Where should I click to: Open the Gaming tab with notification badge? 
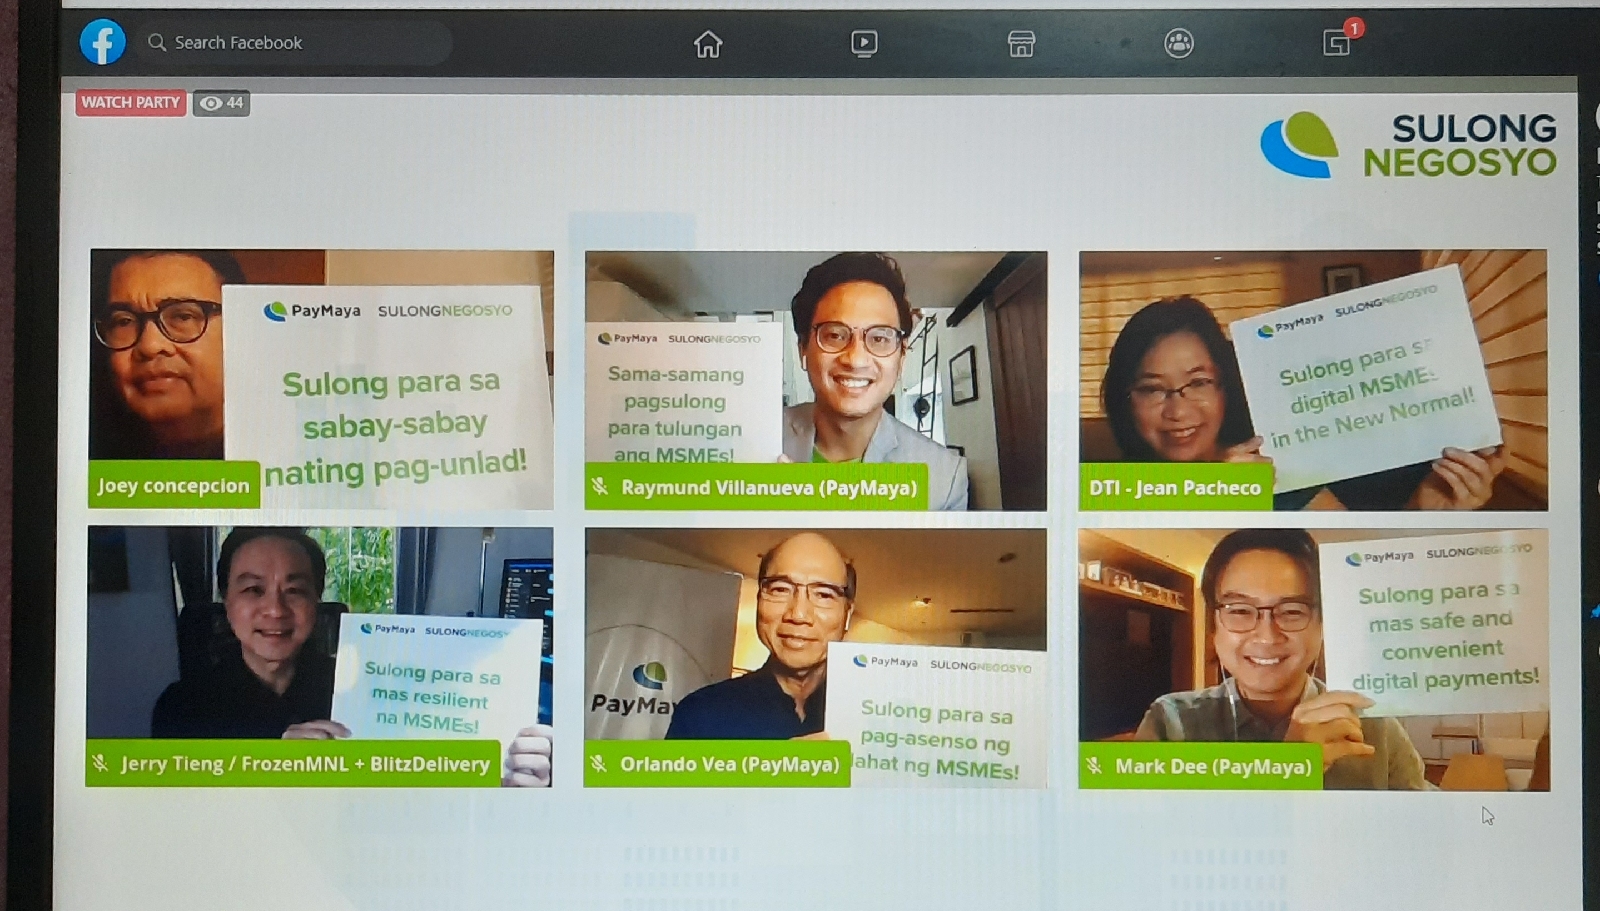point(1336,43)
